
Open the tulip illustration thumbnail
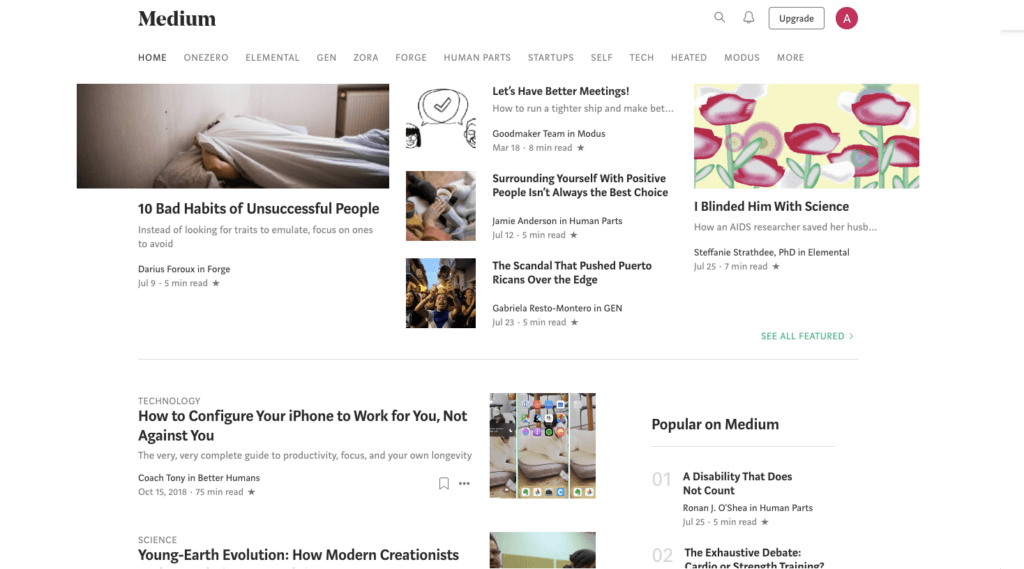coord(807,136)
